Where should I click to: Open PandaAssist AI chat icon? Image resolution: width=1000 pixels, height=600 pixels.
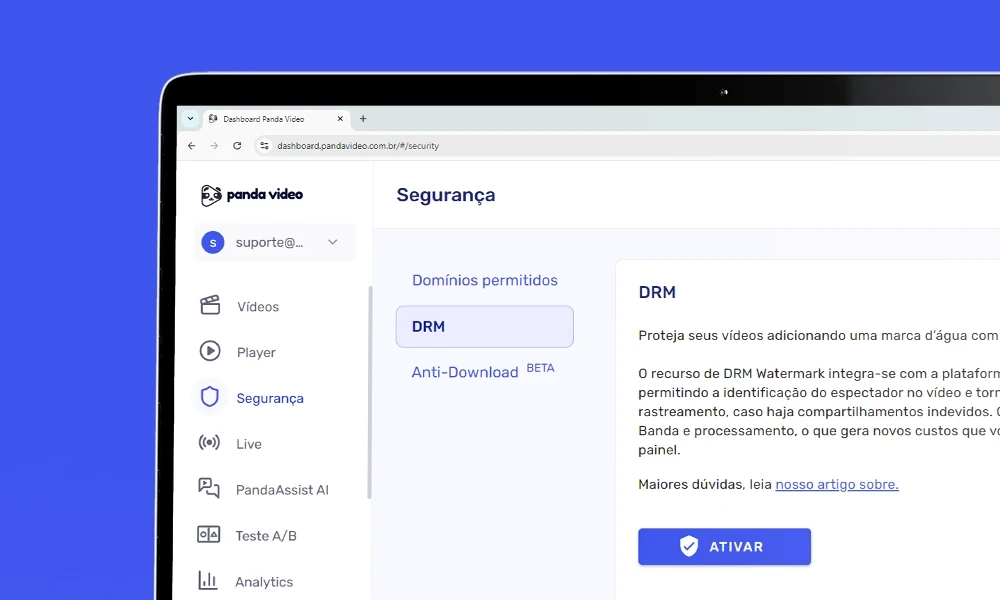click(210, 489)
